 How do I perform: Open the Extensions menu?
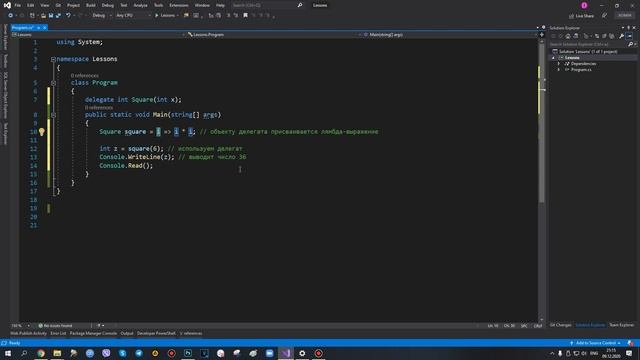coord(179,5)
